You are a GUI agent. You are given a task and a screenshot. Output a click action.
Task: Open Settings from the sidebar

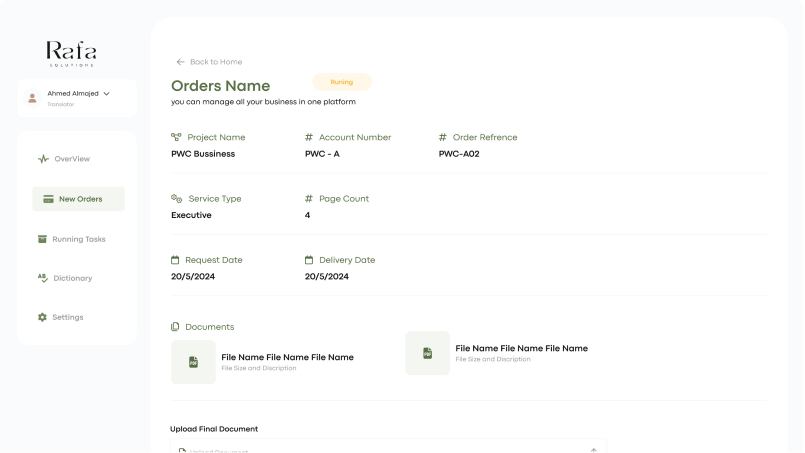click(68, 317)
